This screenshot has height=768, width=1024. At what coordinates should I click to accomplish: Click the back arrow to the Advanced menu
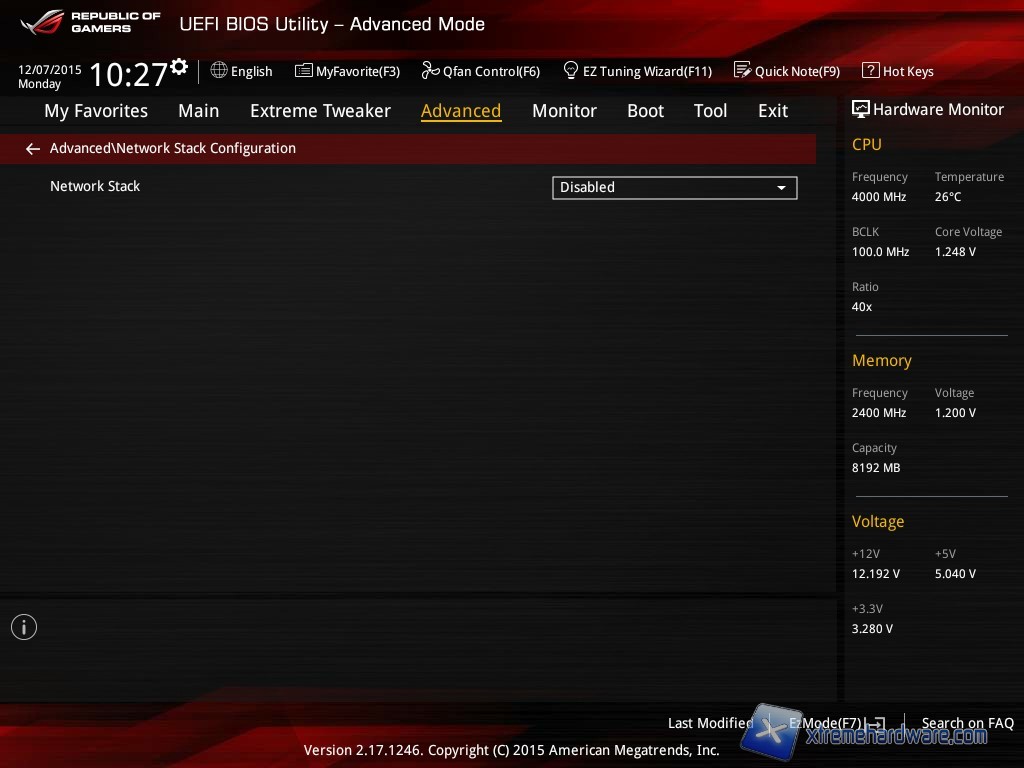tap(33, 149)
